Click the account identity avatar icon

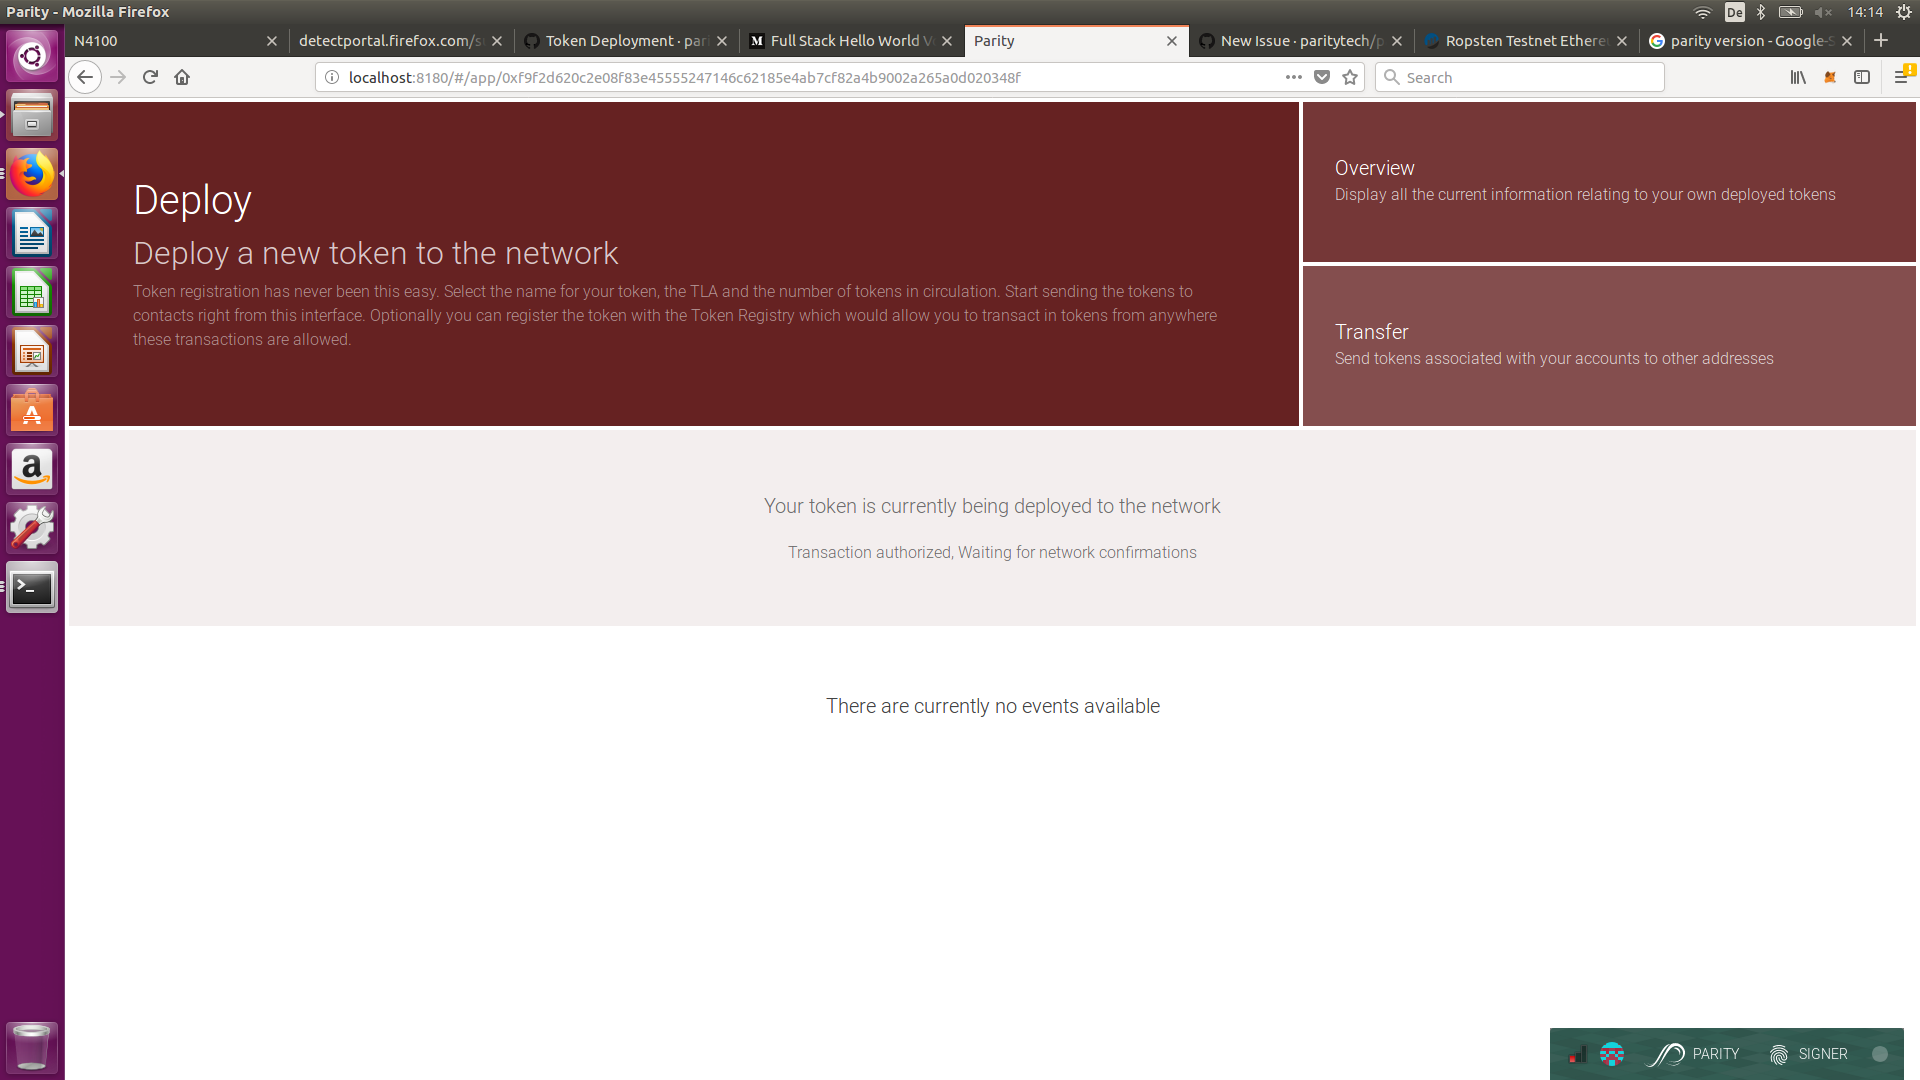1612,1054
